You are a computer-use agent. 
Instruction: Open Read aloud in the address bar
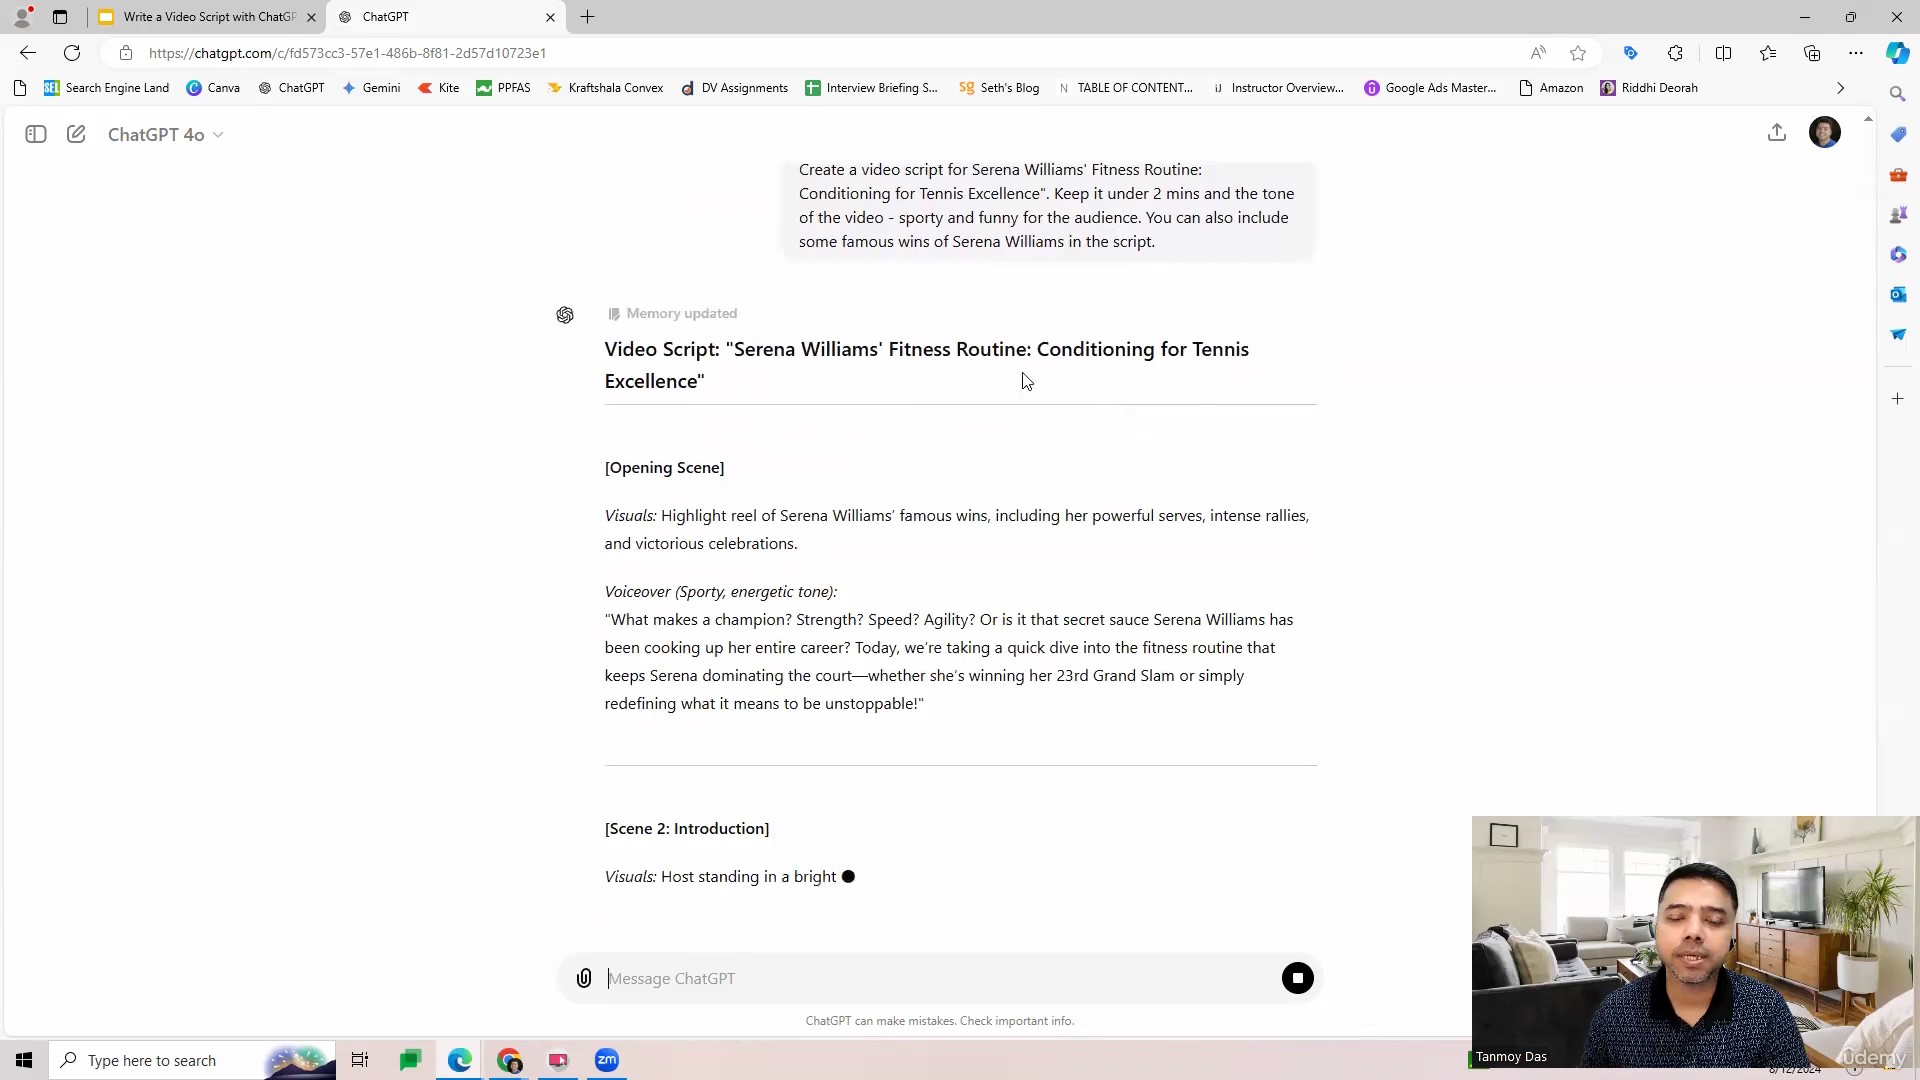[x=1538, y=53]
